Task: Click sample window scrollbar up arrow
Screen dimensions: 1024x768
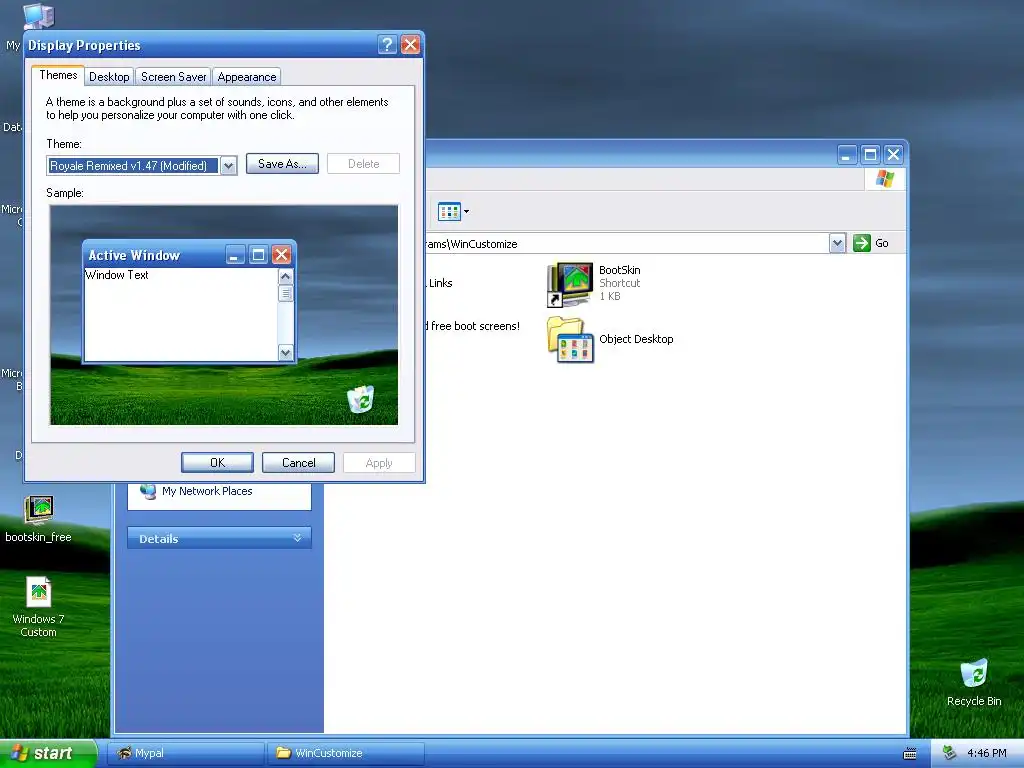Action: [285, 277]
